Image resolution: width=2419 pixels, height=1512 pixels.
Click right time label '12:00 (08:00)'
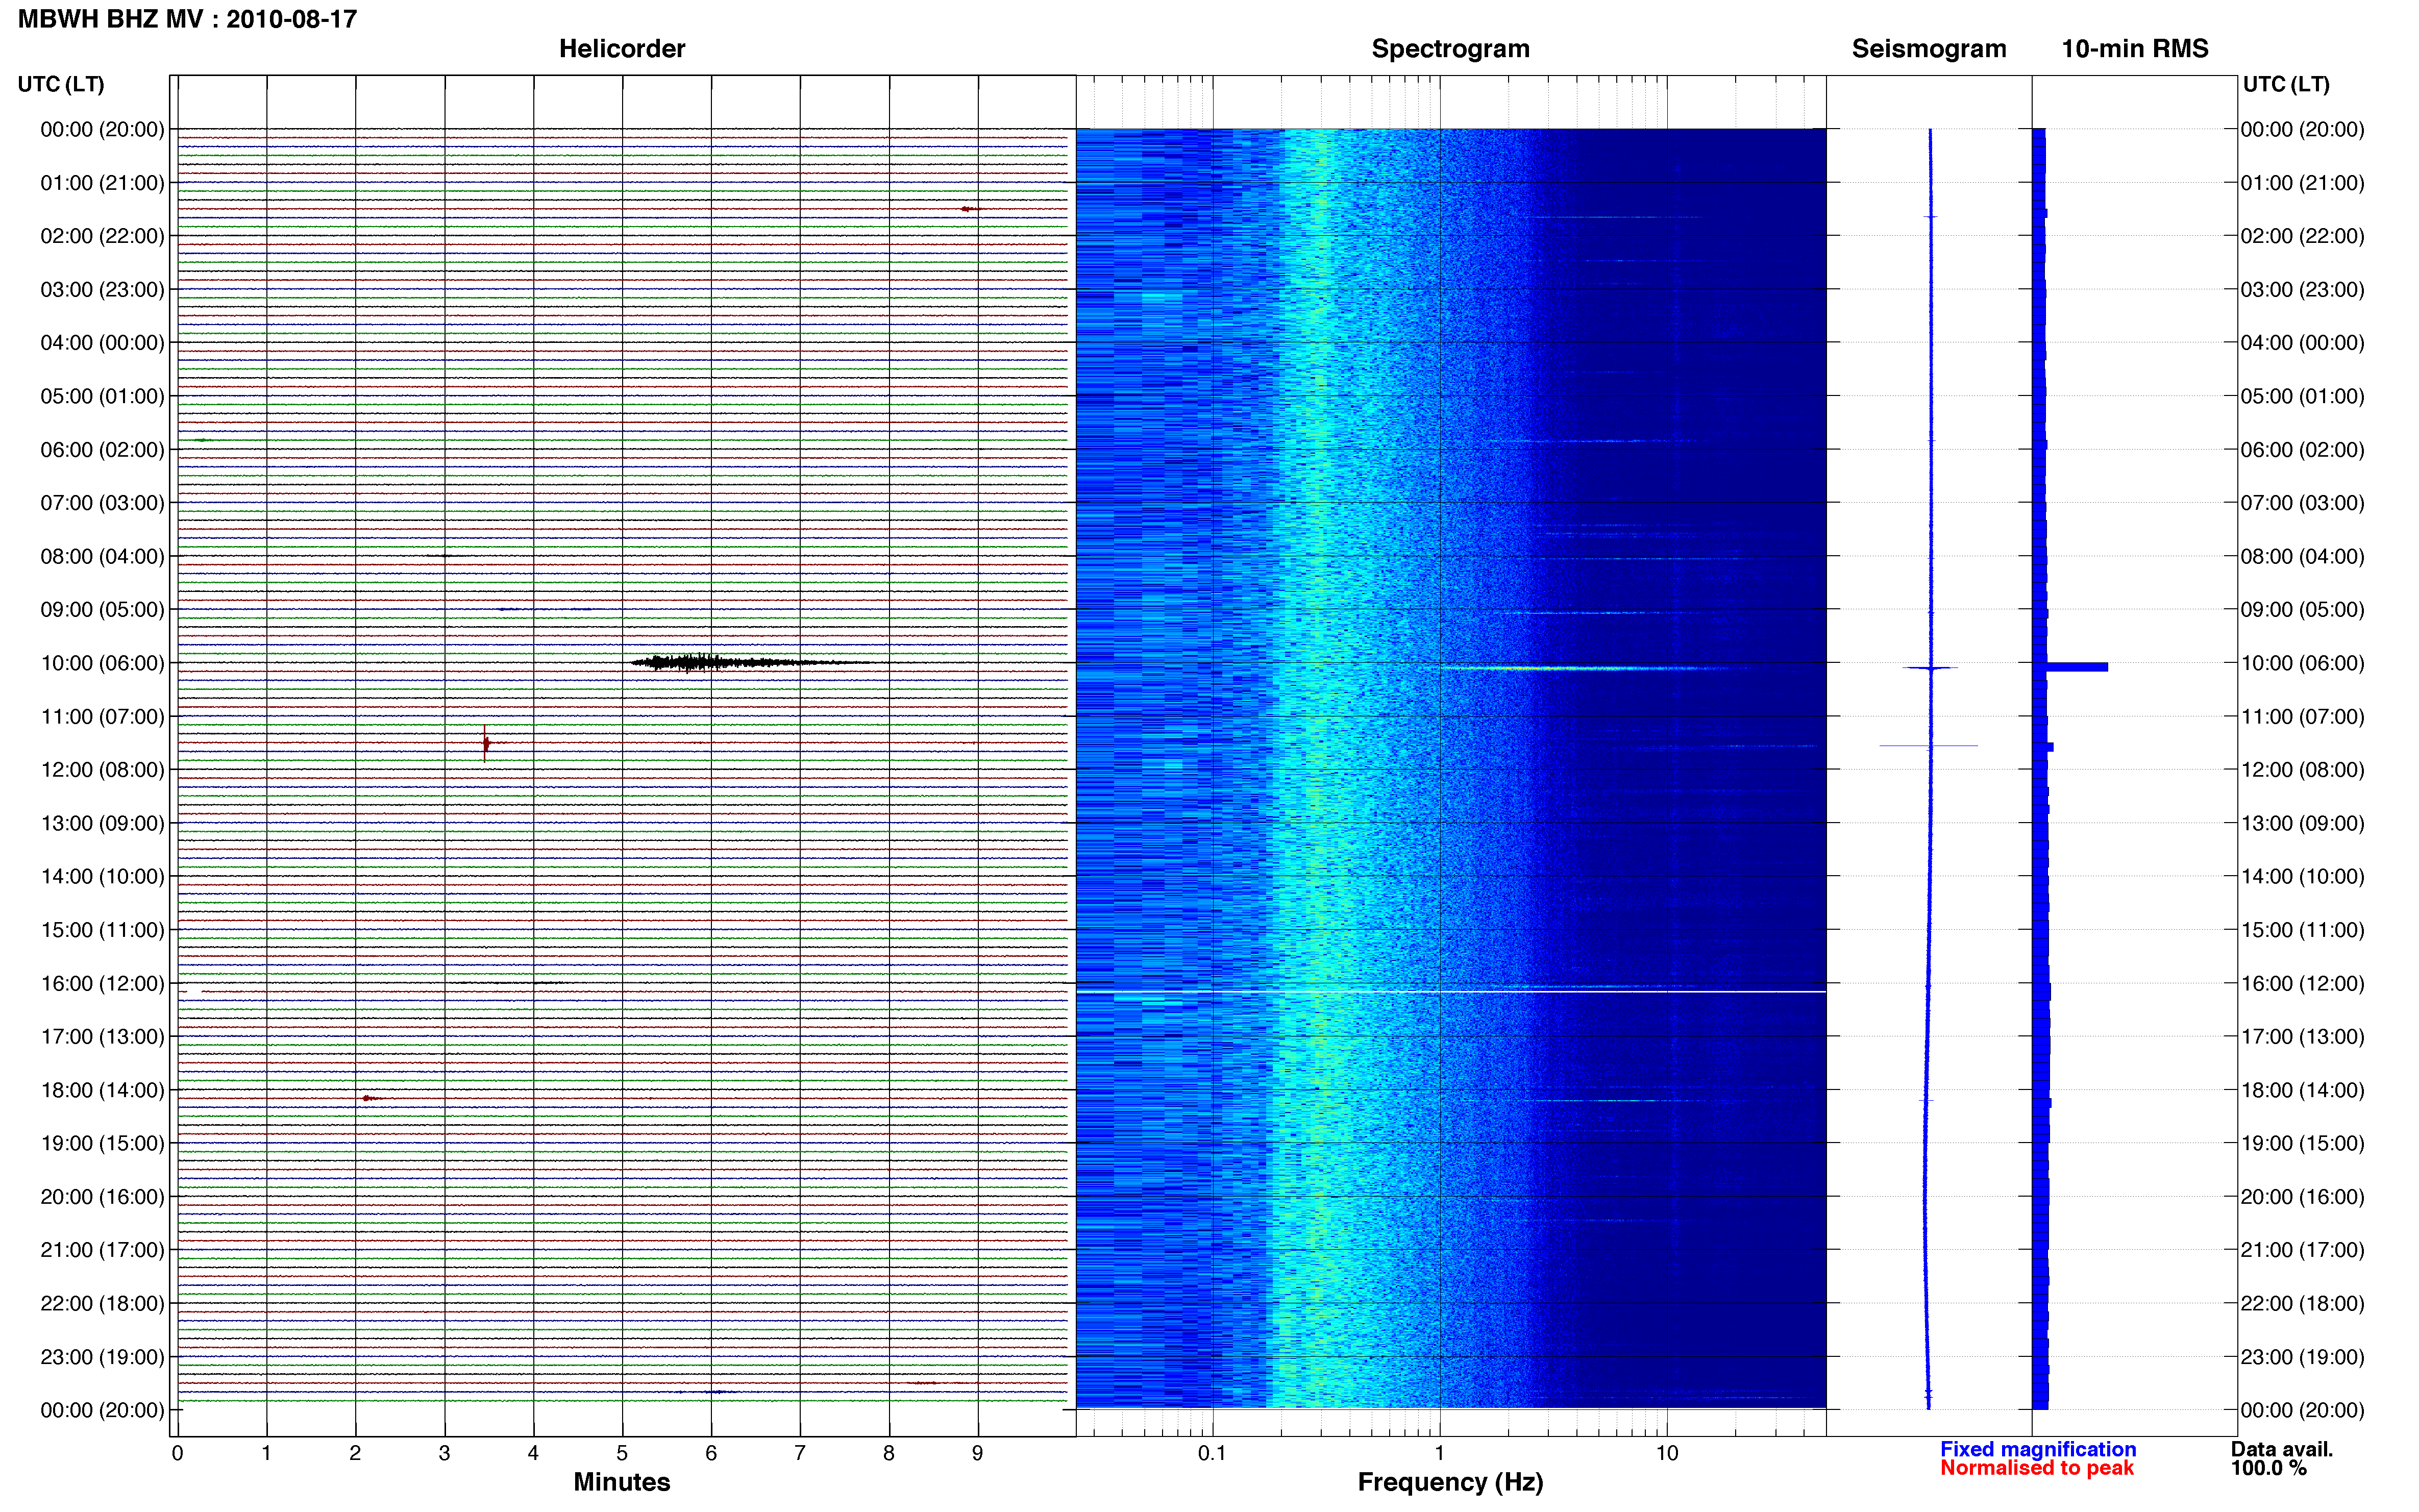point(2302,770)
